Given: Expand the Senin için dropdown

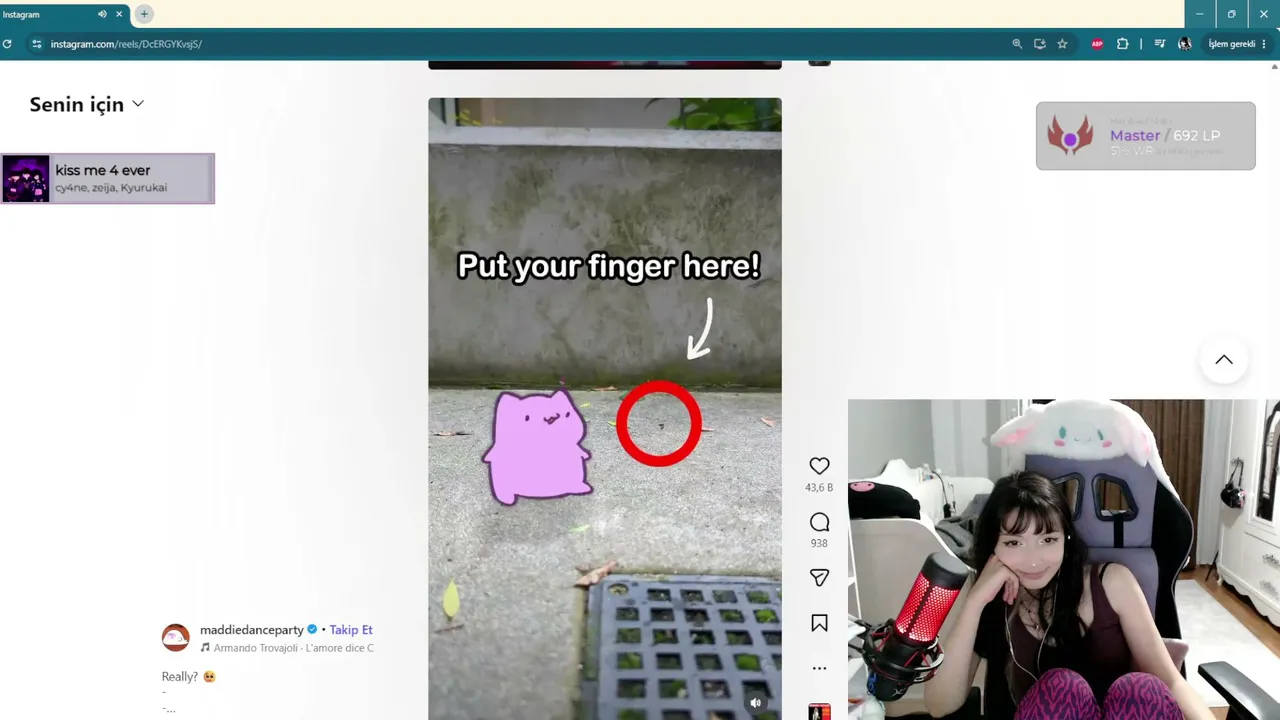Looking at the screenshot, I should [x=87, y=104].
